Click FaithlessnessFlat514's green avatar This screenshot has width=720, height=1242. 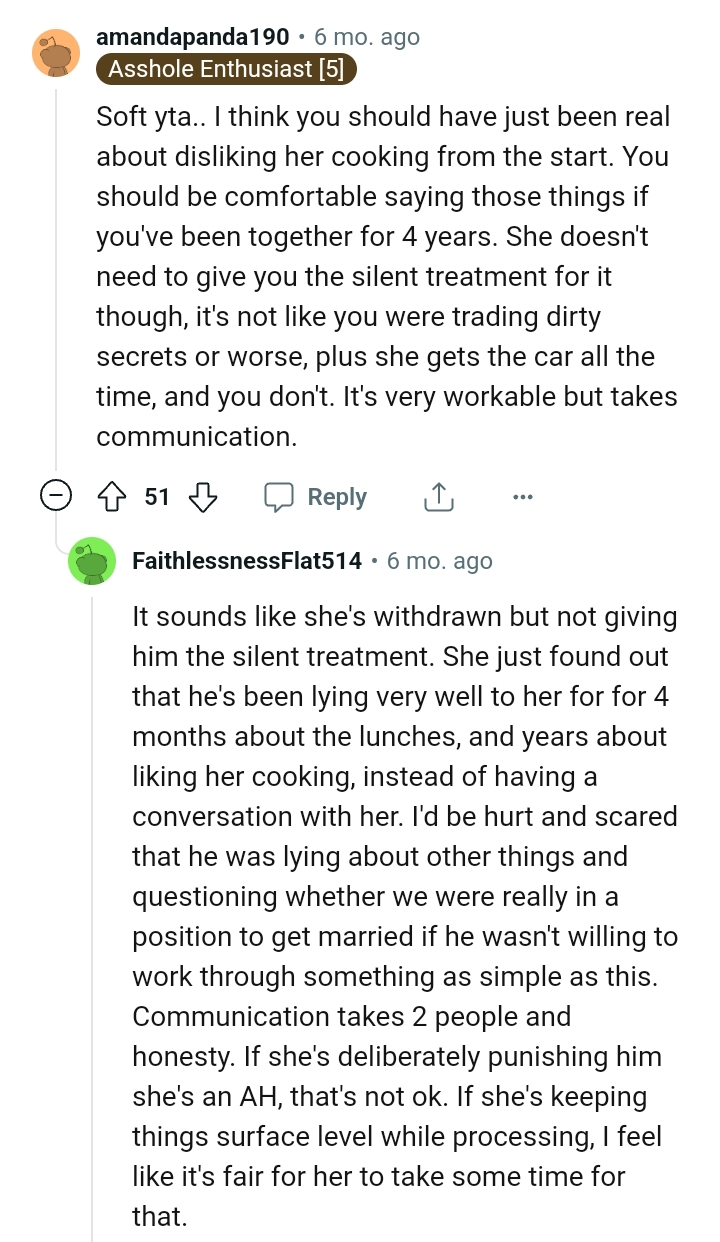[93, 561]
